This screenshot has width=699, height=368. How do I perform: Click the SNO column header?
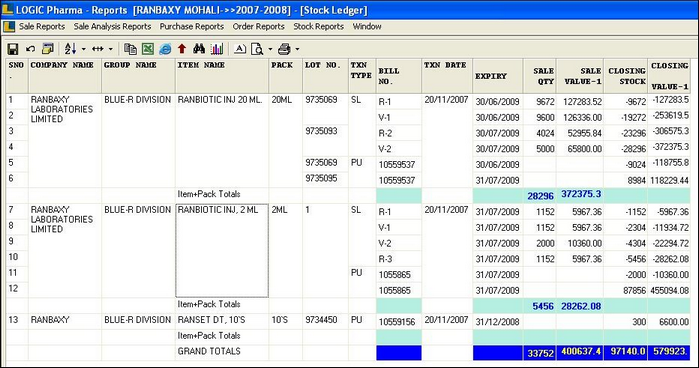[x=17, y=75]
